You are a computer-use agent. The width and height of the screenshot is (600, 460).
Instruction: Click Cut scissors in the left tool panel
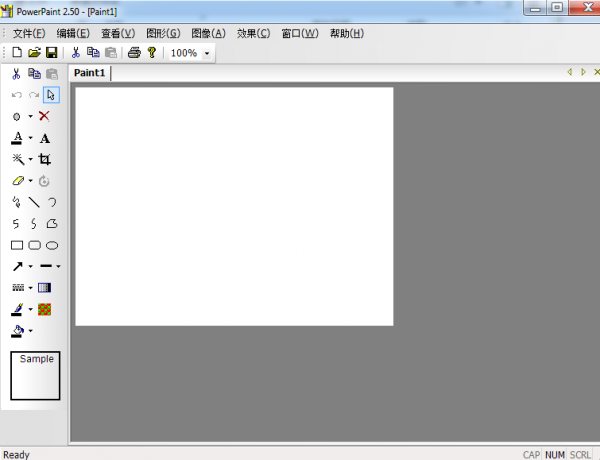(x=16, y=73)
